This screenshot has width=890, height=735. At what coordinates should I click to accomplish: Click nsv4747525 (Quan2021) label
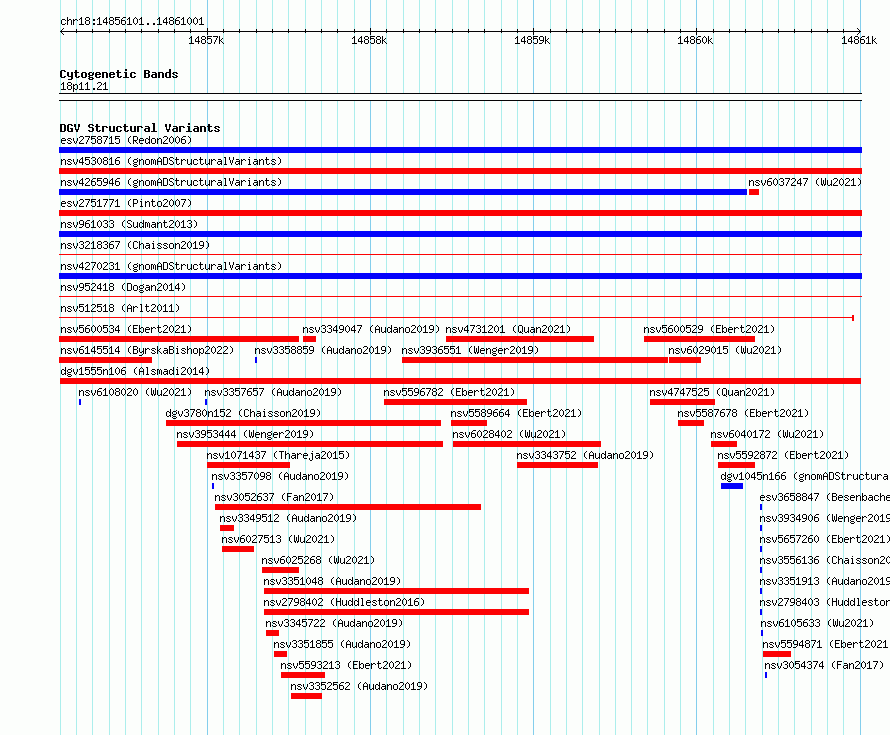tap(712, 392)
